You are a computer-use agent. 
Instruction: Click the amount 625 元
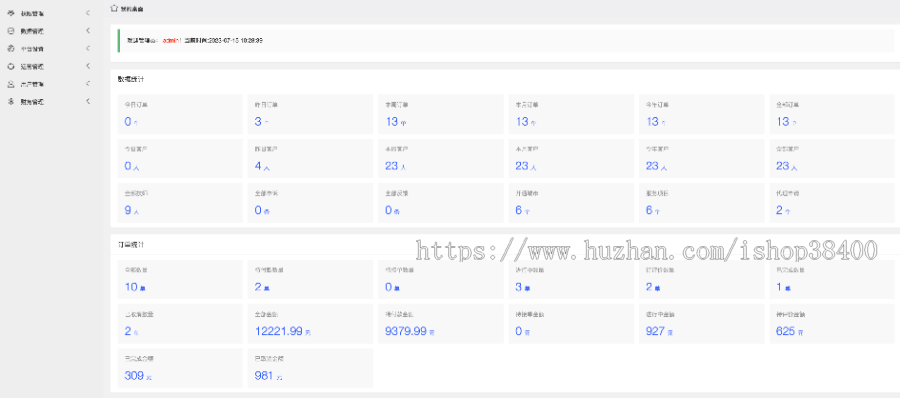(789, 331)
